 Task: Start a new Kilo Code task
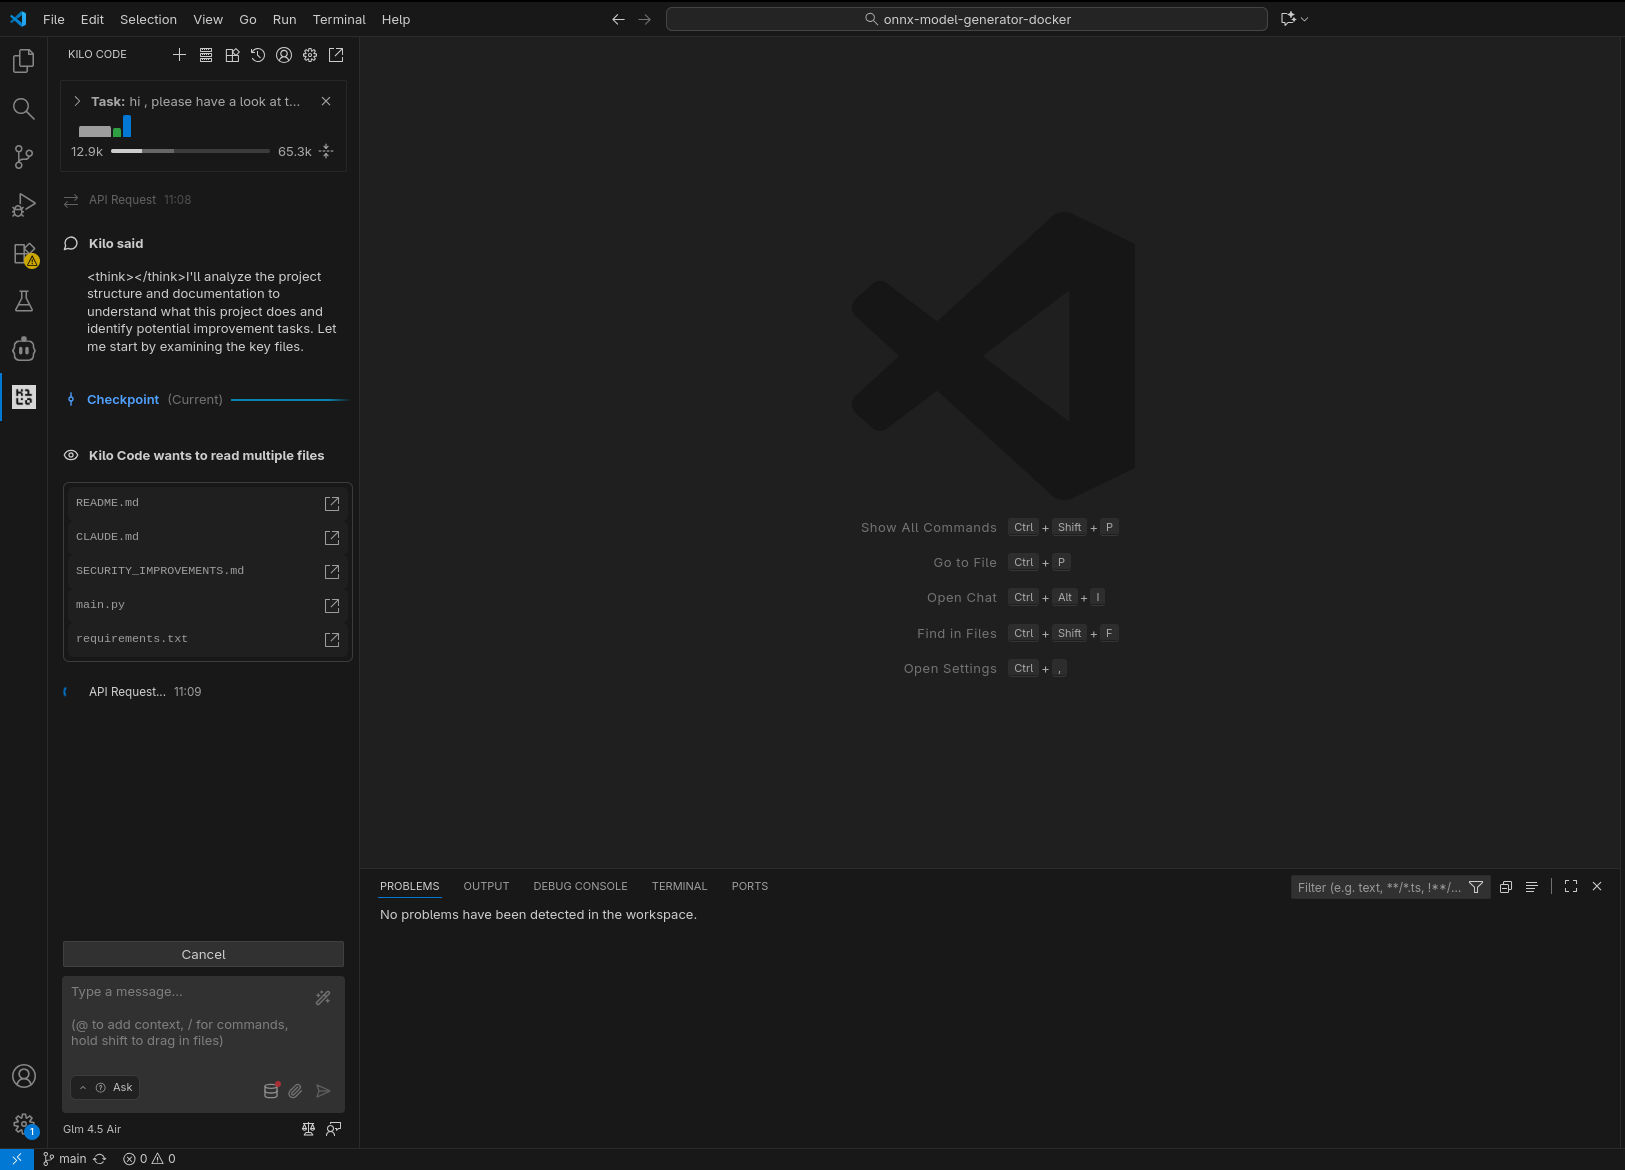pyautogui.click(x=179, y=55)
